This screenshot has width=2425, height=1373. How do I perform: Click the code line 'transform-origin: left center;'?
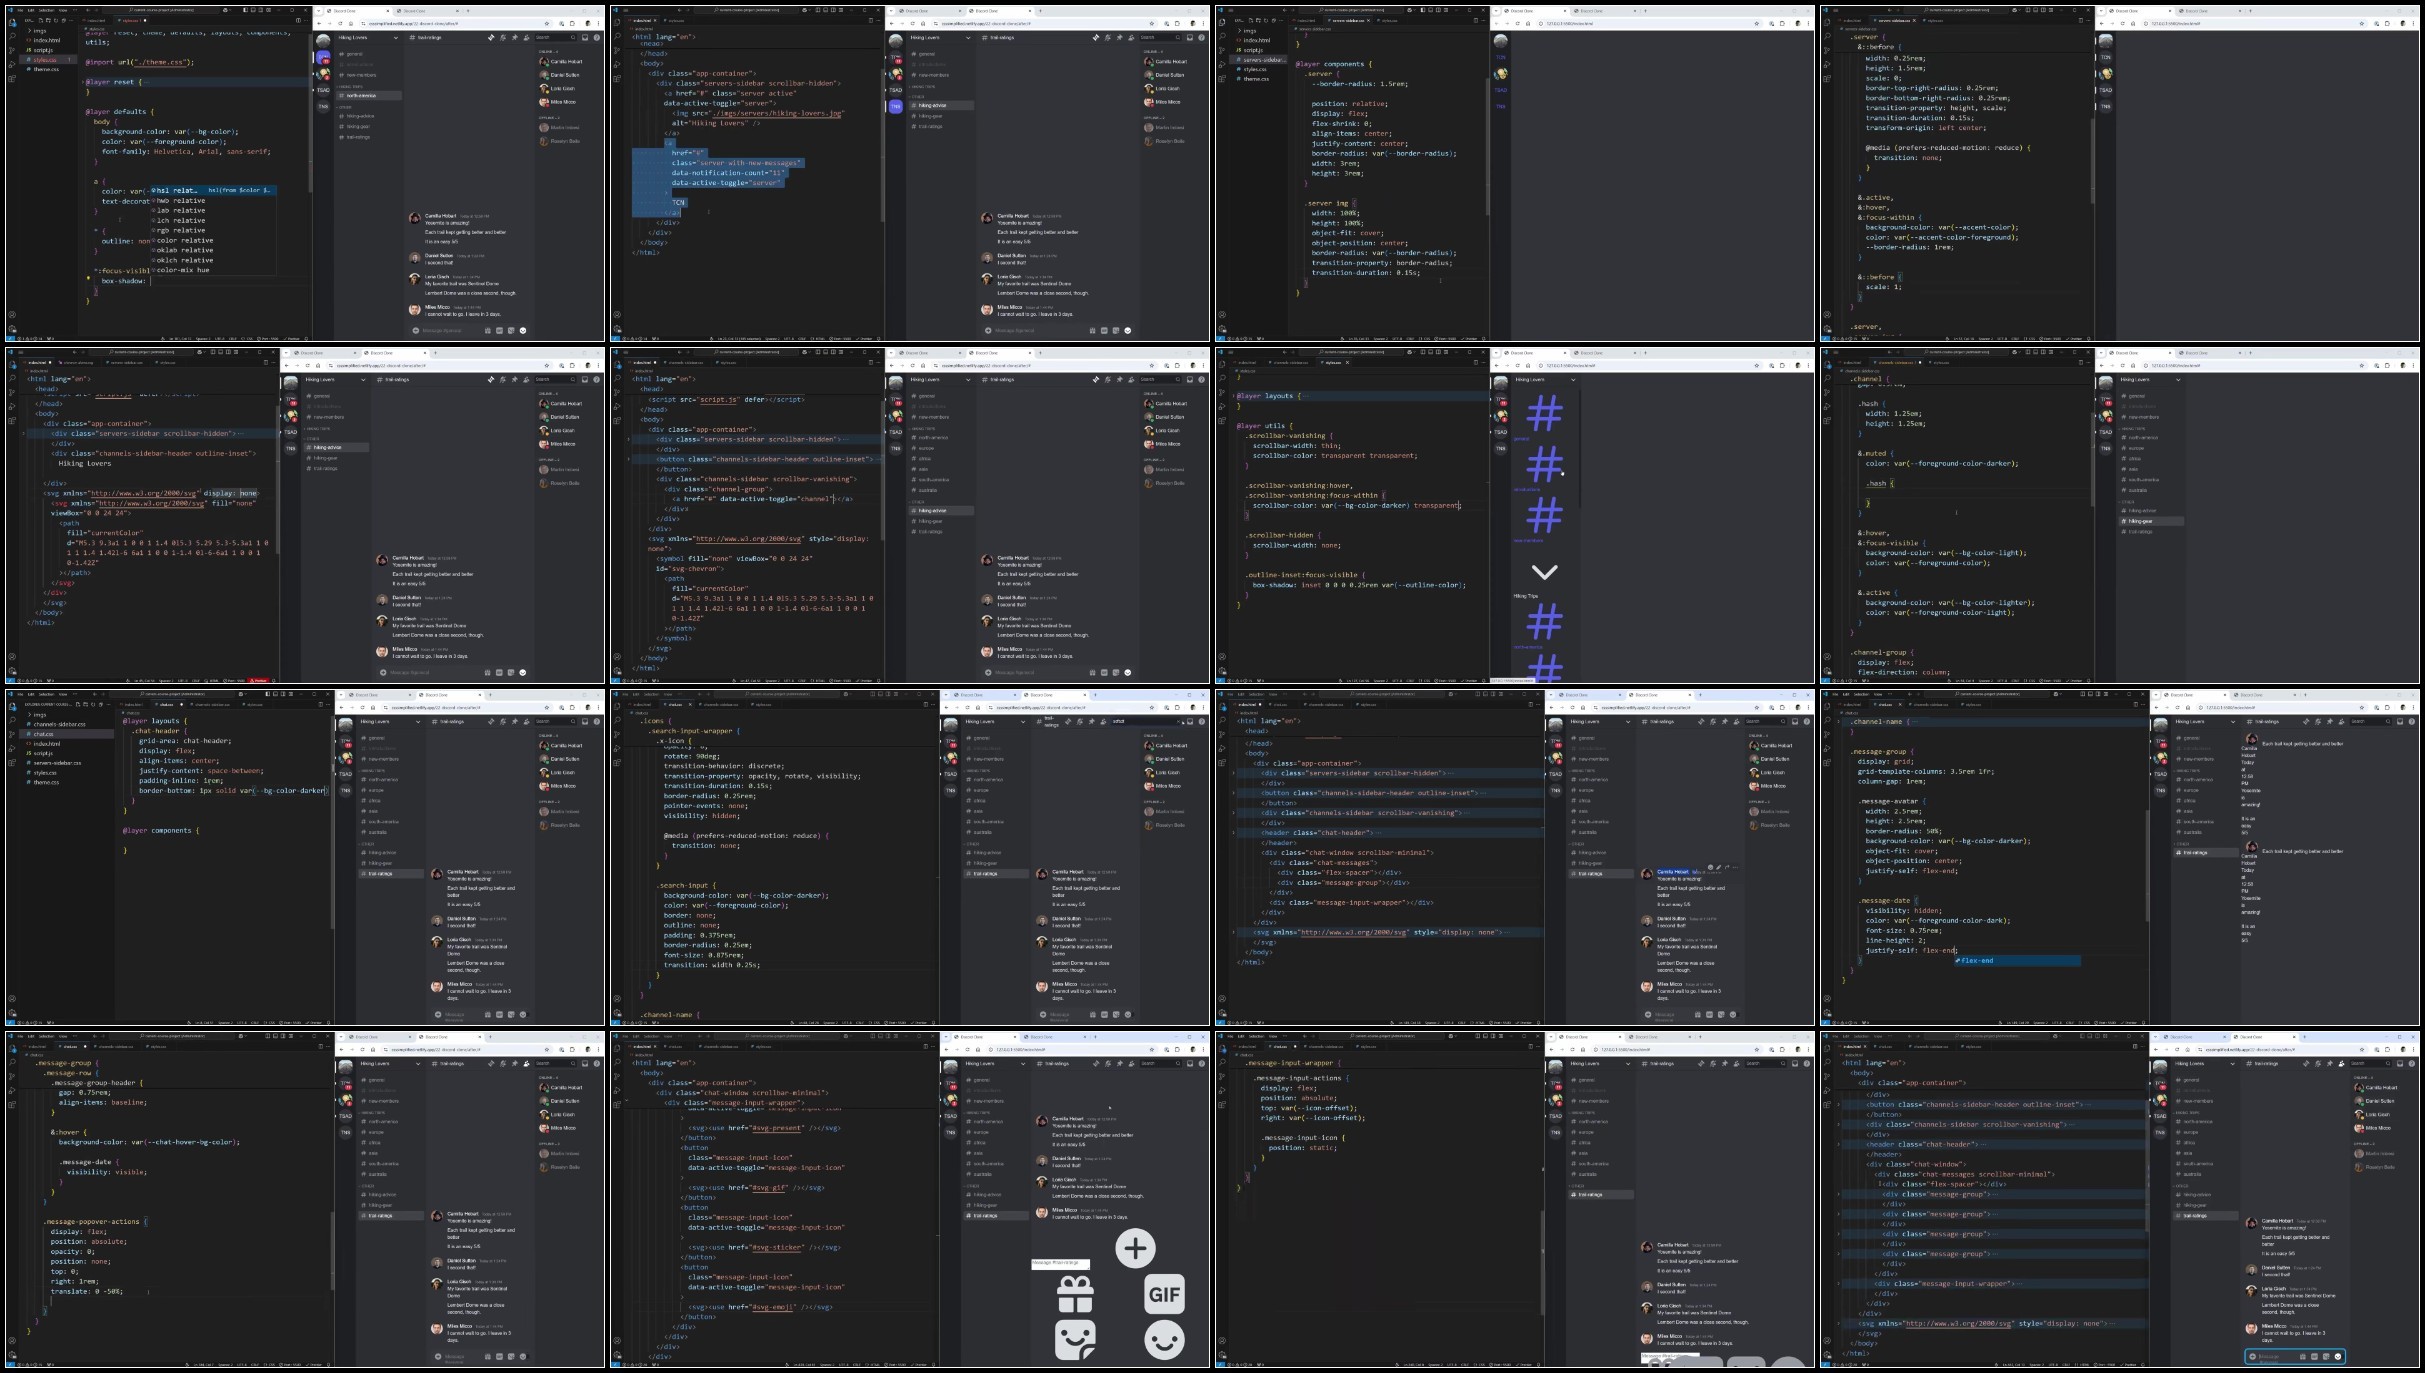(1924, 127)
